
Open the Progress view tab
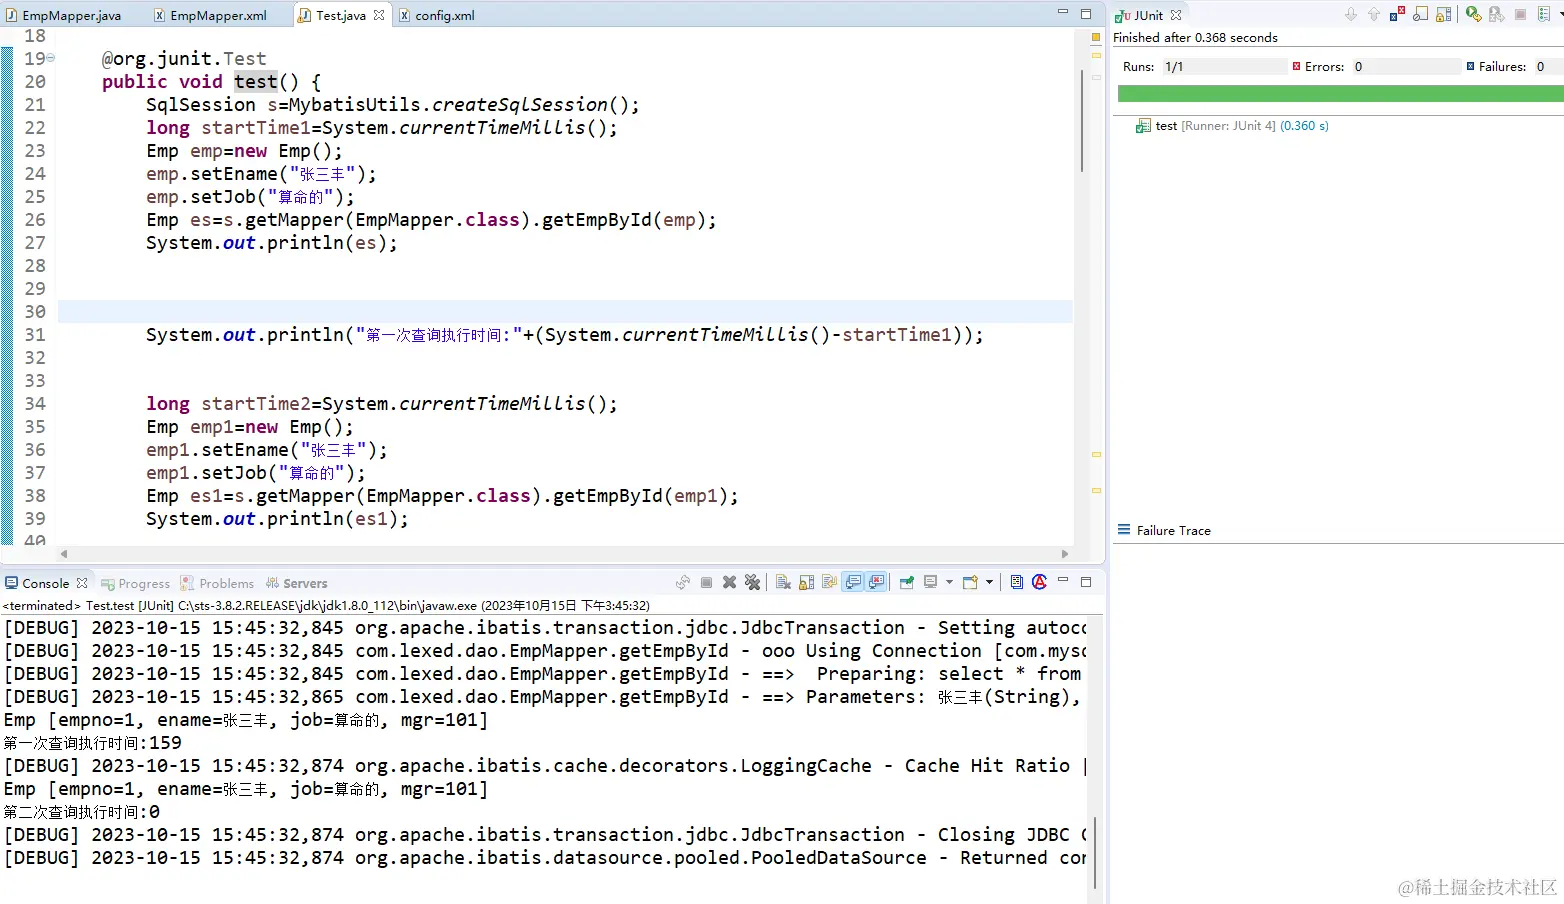[x=135, y=583]
